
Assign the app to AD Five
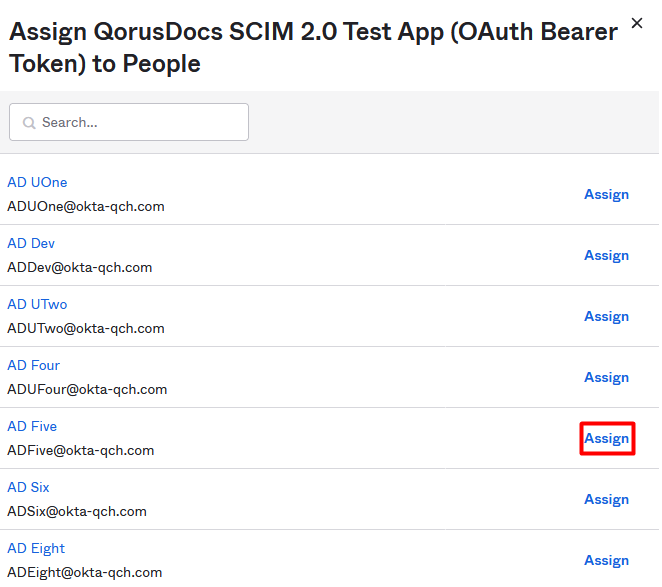tap(606, 438)
